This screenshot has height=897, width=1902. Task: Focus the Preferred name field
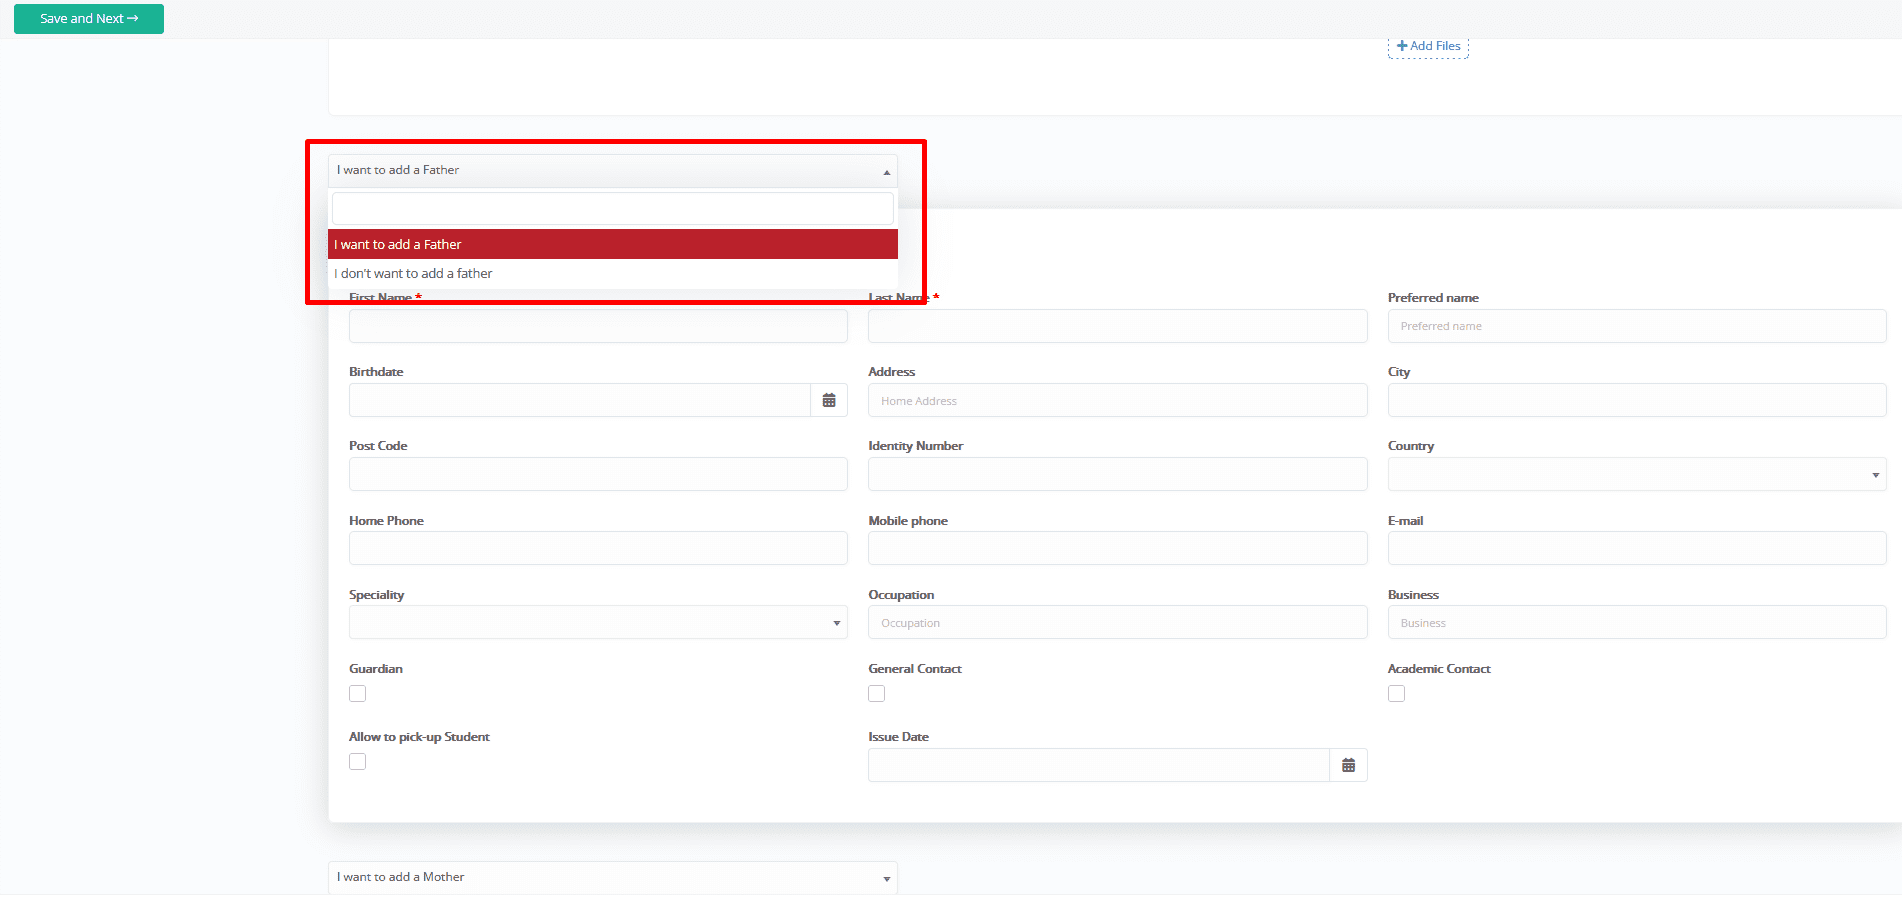coord(1637,326)
